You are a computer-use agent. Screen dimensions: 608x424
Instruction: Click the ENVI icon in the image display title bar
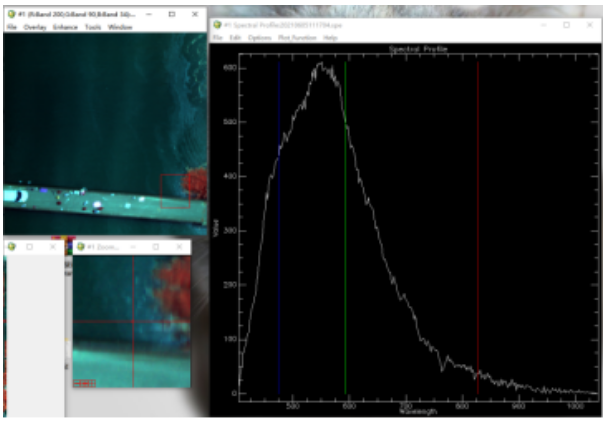[12, 14]
